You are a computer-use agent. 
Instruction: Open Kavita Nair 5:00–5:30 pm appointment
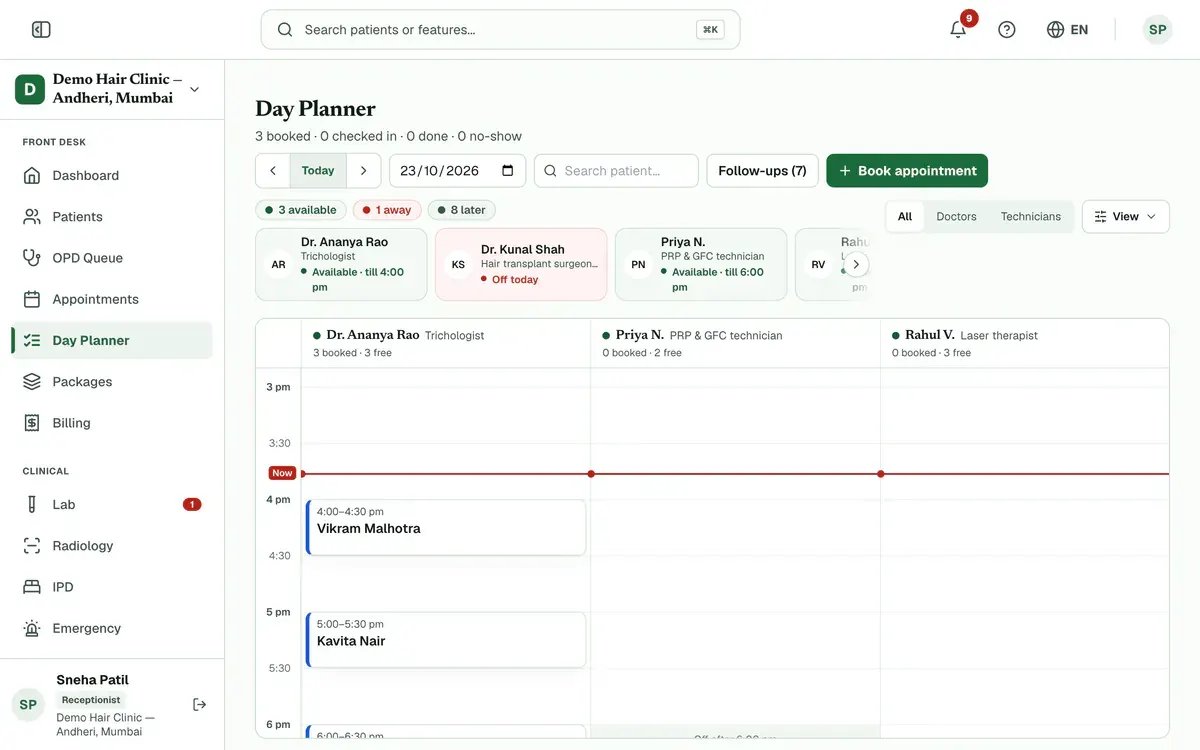[446, 640]
